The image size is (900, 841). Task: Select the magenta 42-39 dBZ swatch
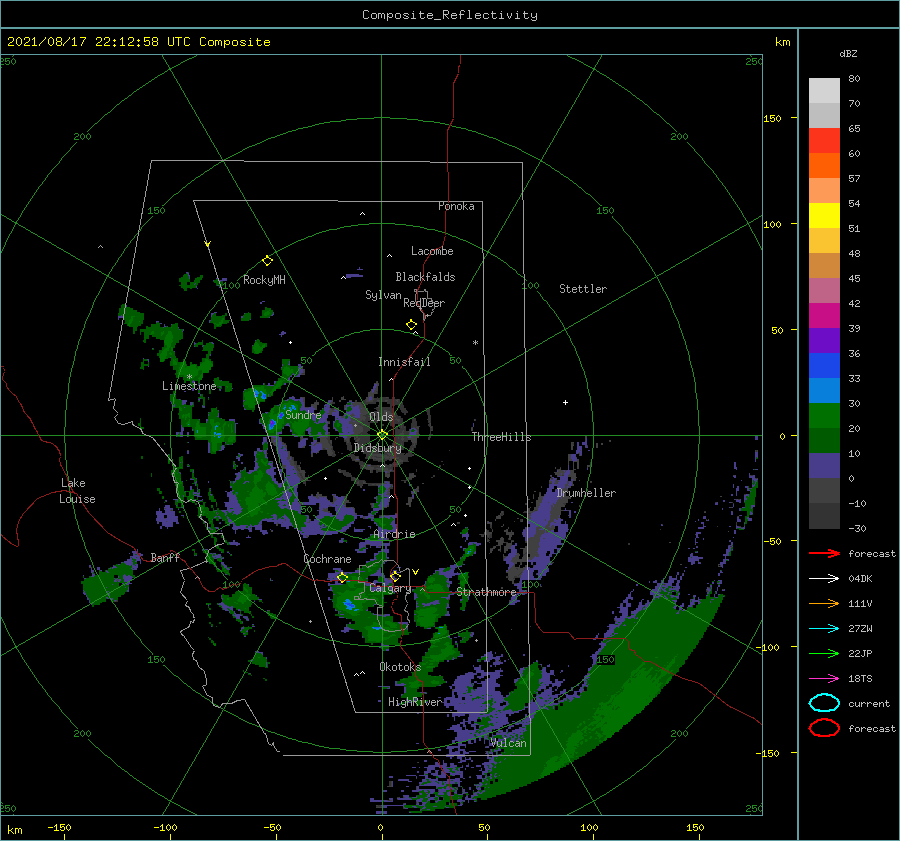coord(824,316)
